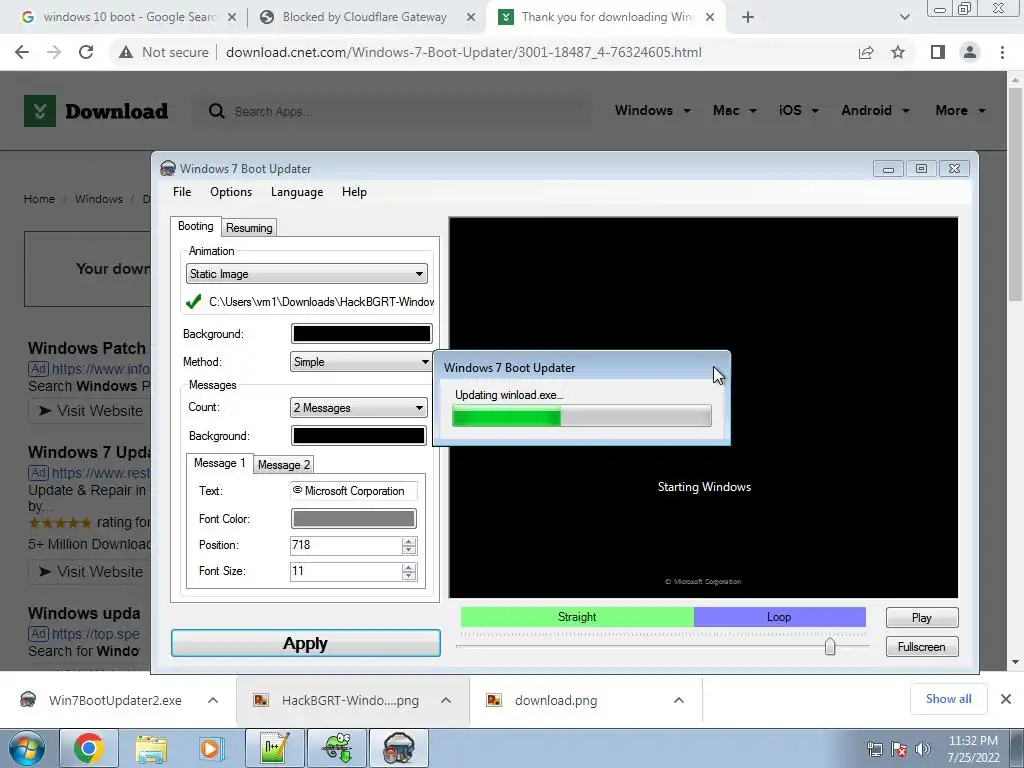Expand the 2 Messages count dropdown
The width and height of the screenshot is (1024, 768).
(x=359, y=408)
